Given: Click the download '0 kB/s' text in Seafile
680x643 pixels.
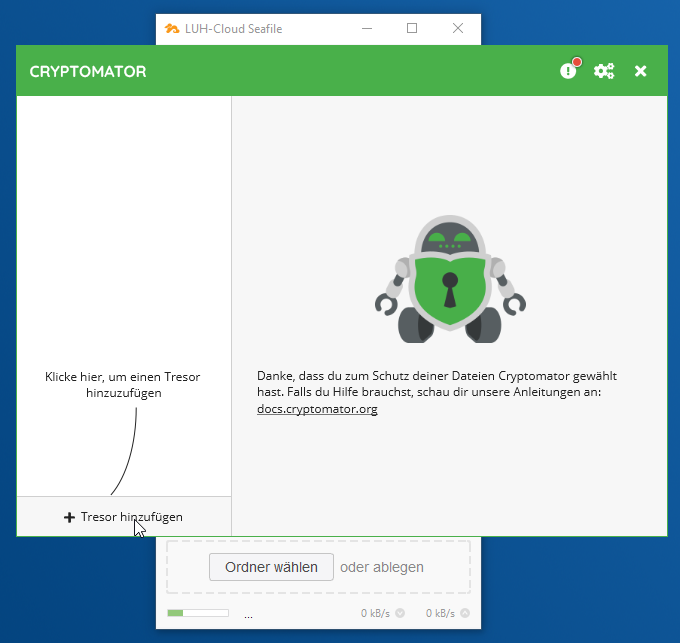Looking at the screenshot, I should click(x=375, y=613).
